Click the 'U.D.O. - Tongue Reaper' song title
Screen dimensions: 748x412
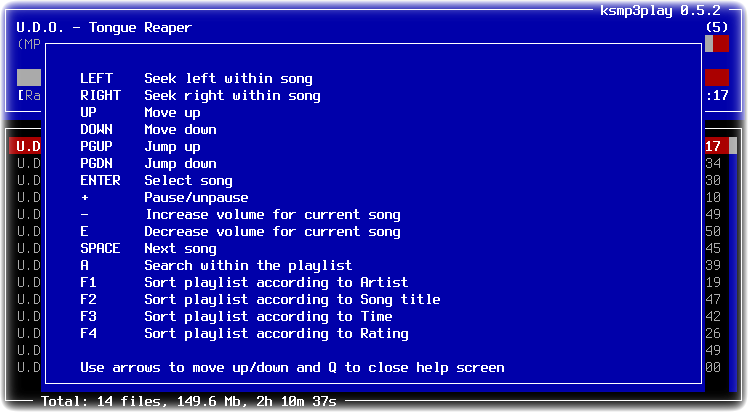[104, 27]
